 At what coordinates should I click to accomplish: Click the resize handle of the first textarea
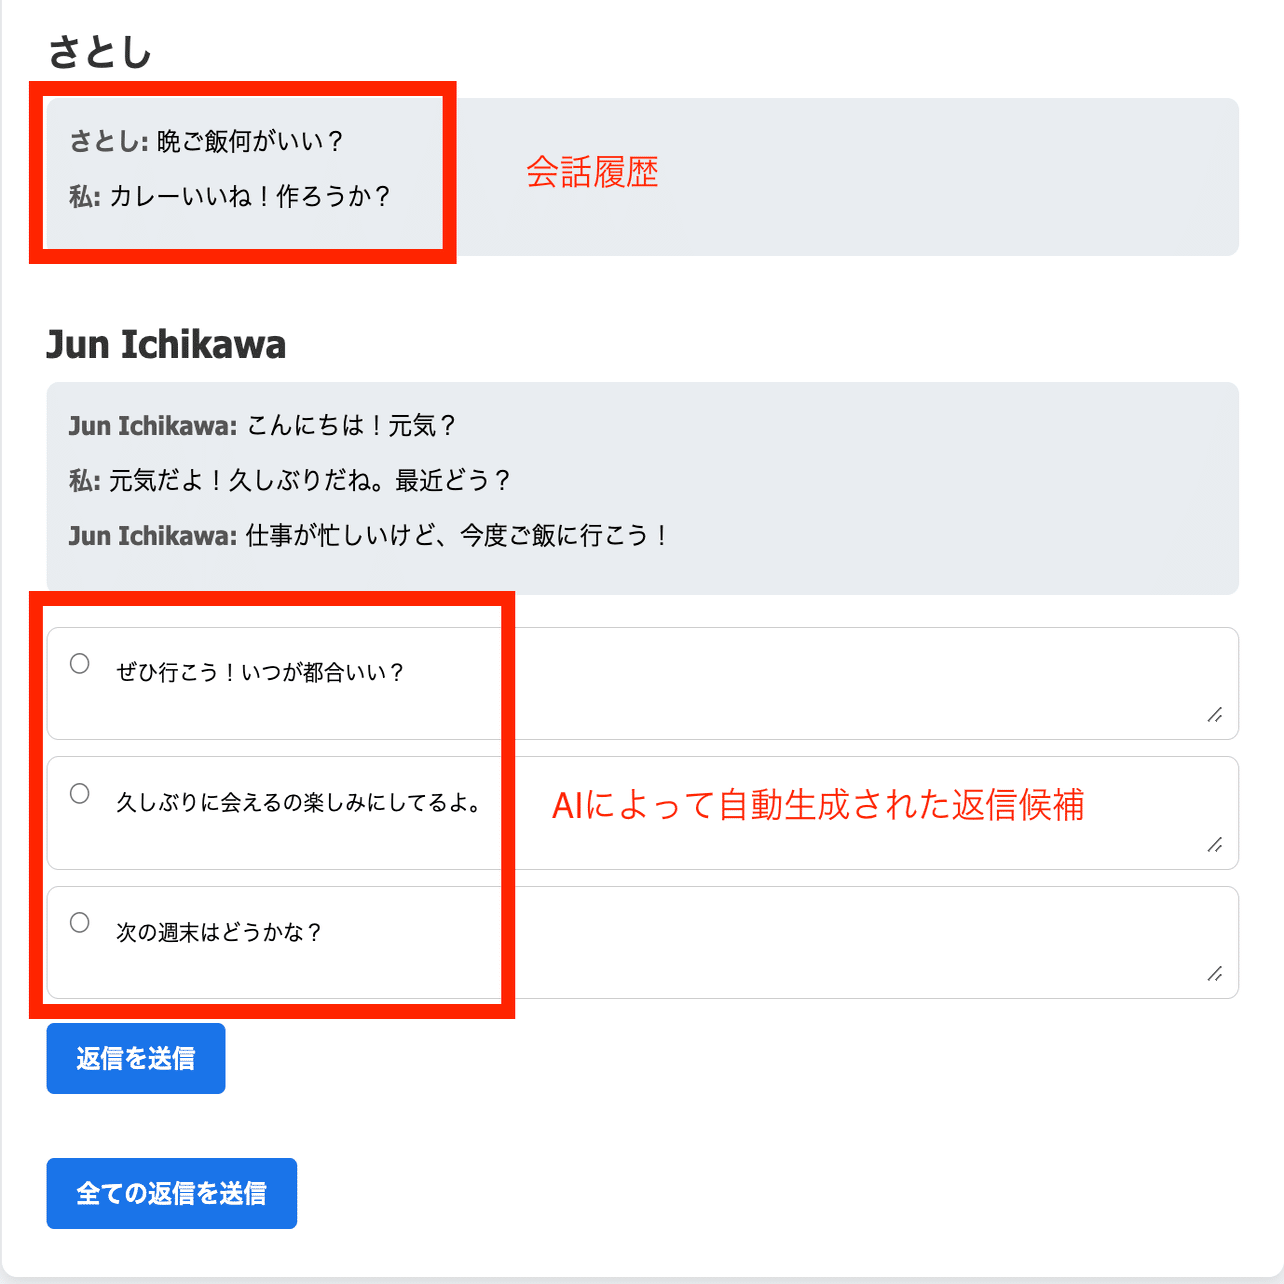[x=1215, y=715]
